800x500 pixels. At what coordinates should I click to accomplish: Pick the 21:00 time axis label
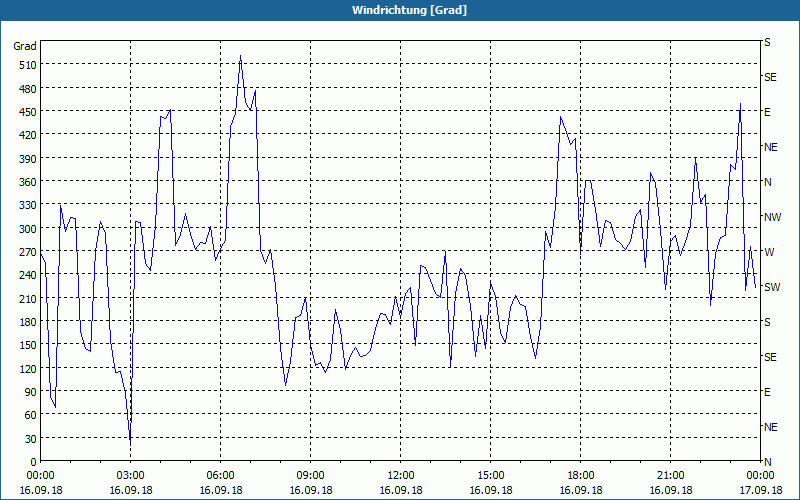click(670, 476)
